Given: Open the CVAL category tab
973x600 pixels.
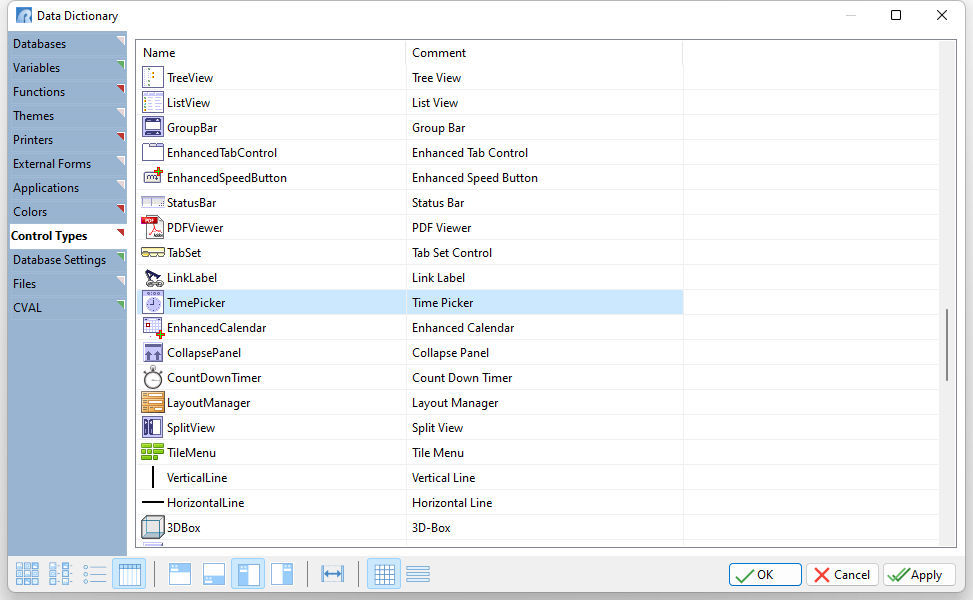Looking at the screenshot, I should click(67, 308).
